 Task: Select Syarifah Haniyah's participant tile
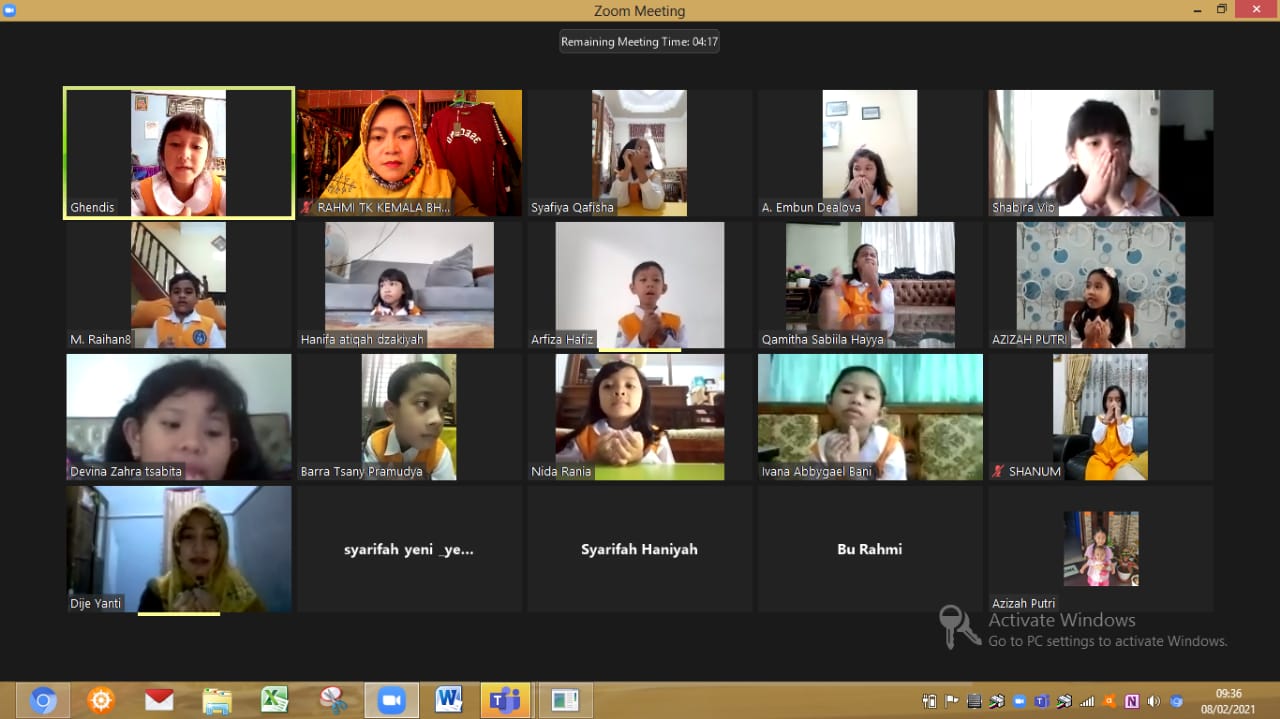(639, 549)
